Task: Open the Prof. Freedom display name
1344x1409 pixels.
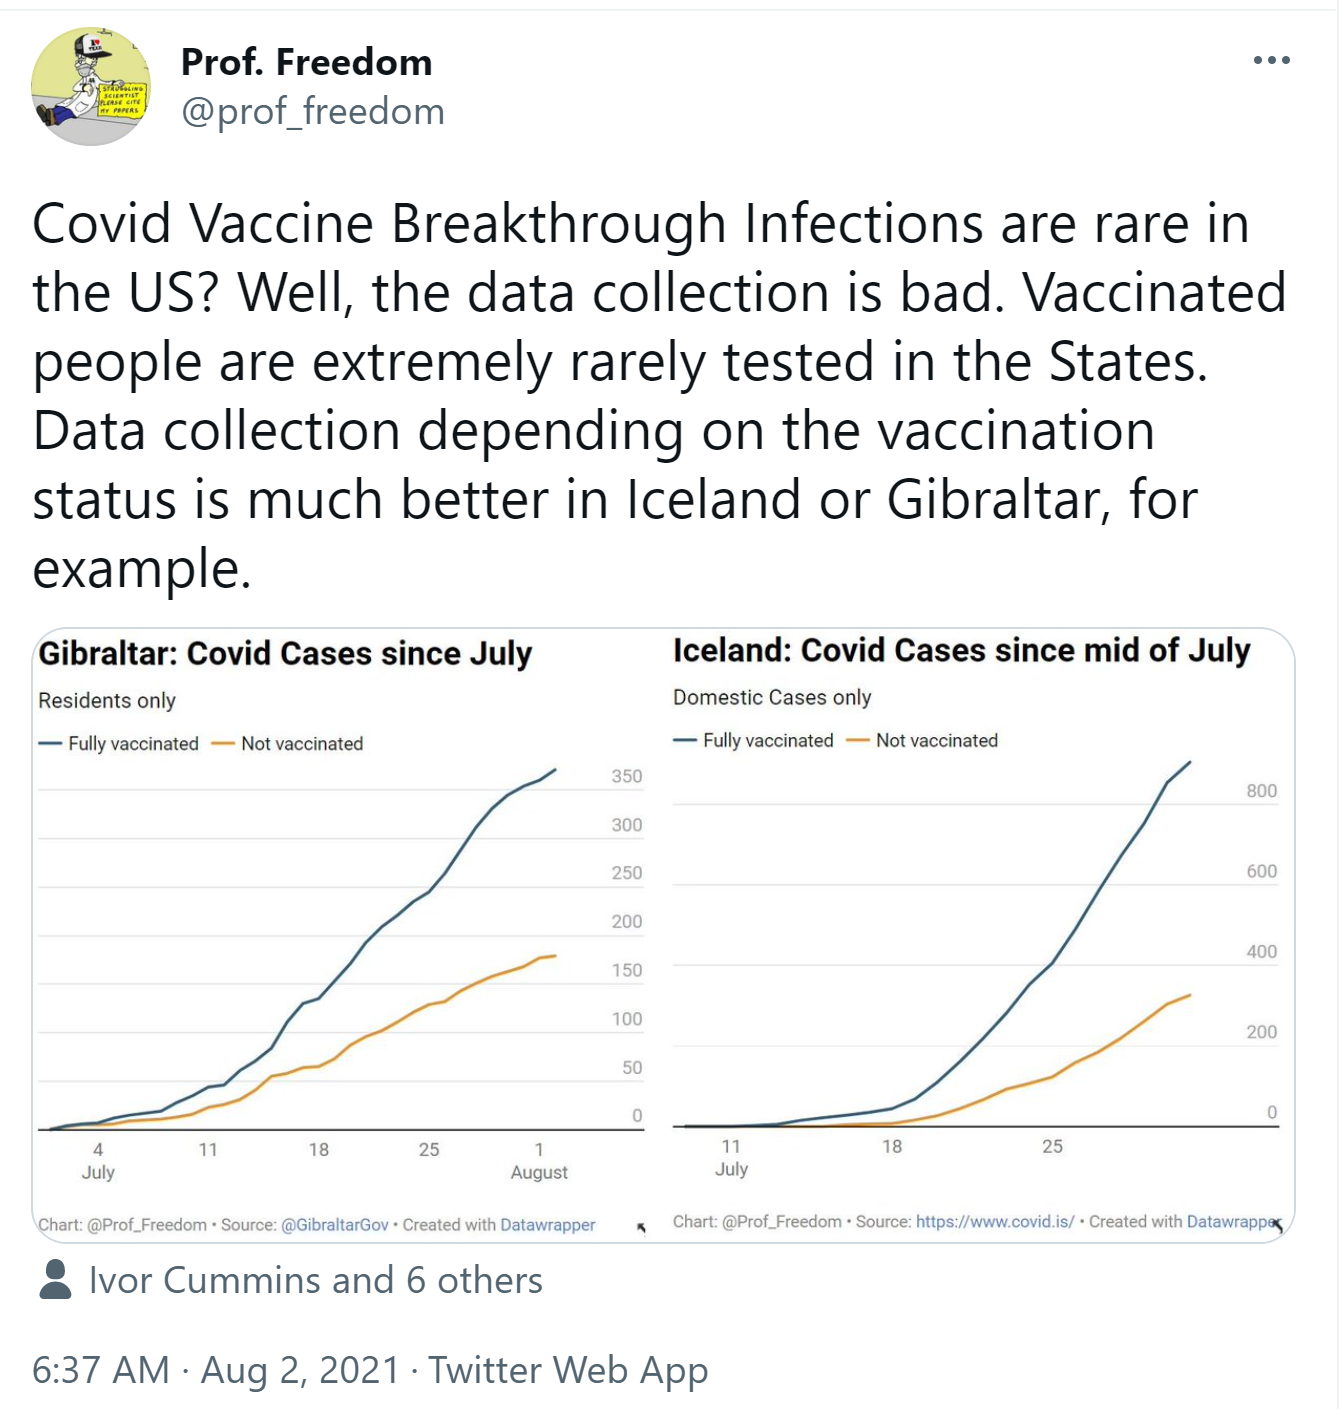Action: coord(306,62)
